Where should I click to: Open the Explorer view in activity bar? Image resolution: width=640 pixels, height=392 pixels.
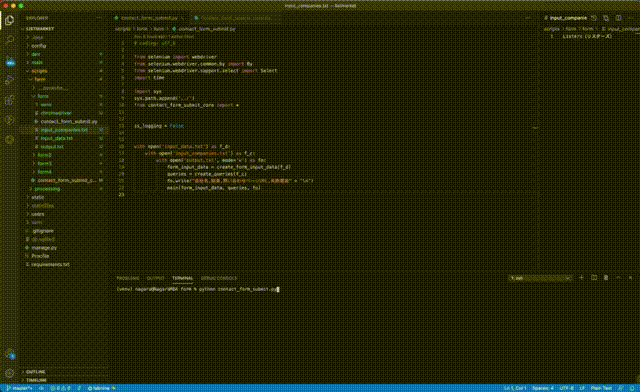pyautogui.click(x=9, y=20)
